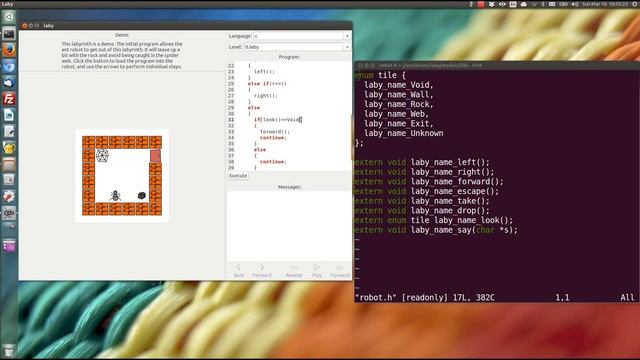This screenshot has height=360, width=640.
Task: Click the laby_name_Exit line in Vim
Action: (x=399, y=123)
